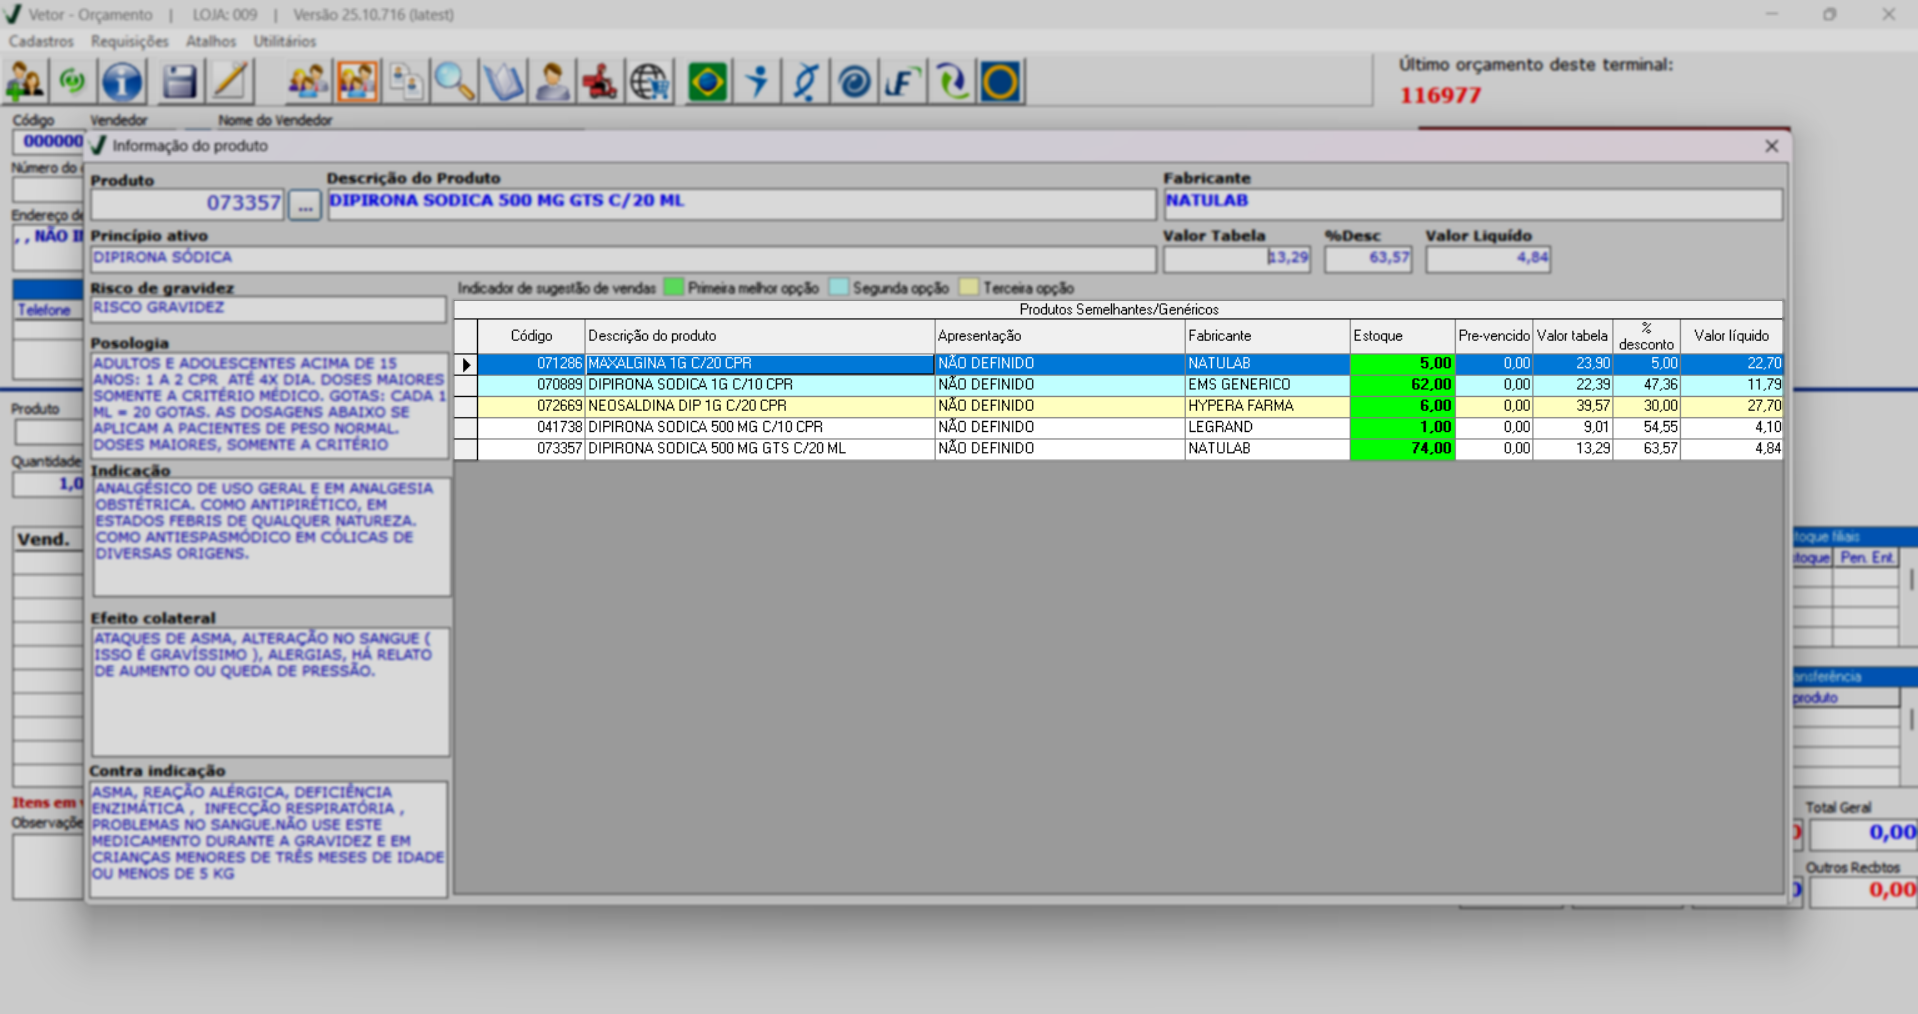Click the Valor Tabela input field
Image resolution: width=1918 pixels, height=1014 pixels.
click(1236, 258)
